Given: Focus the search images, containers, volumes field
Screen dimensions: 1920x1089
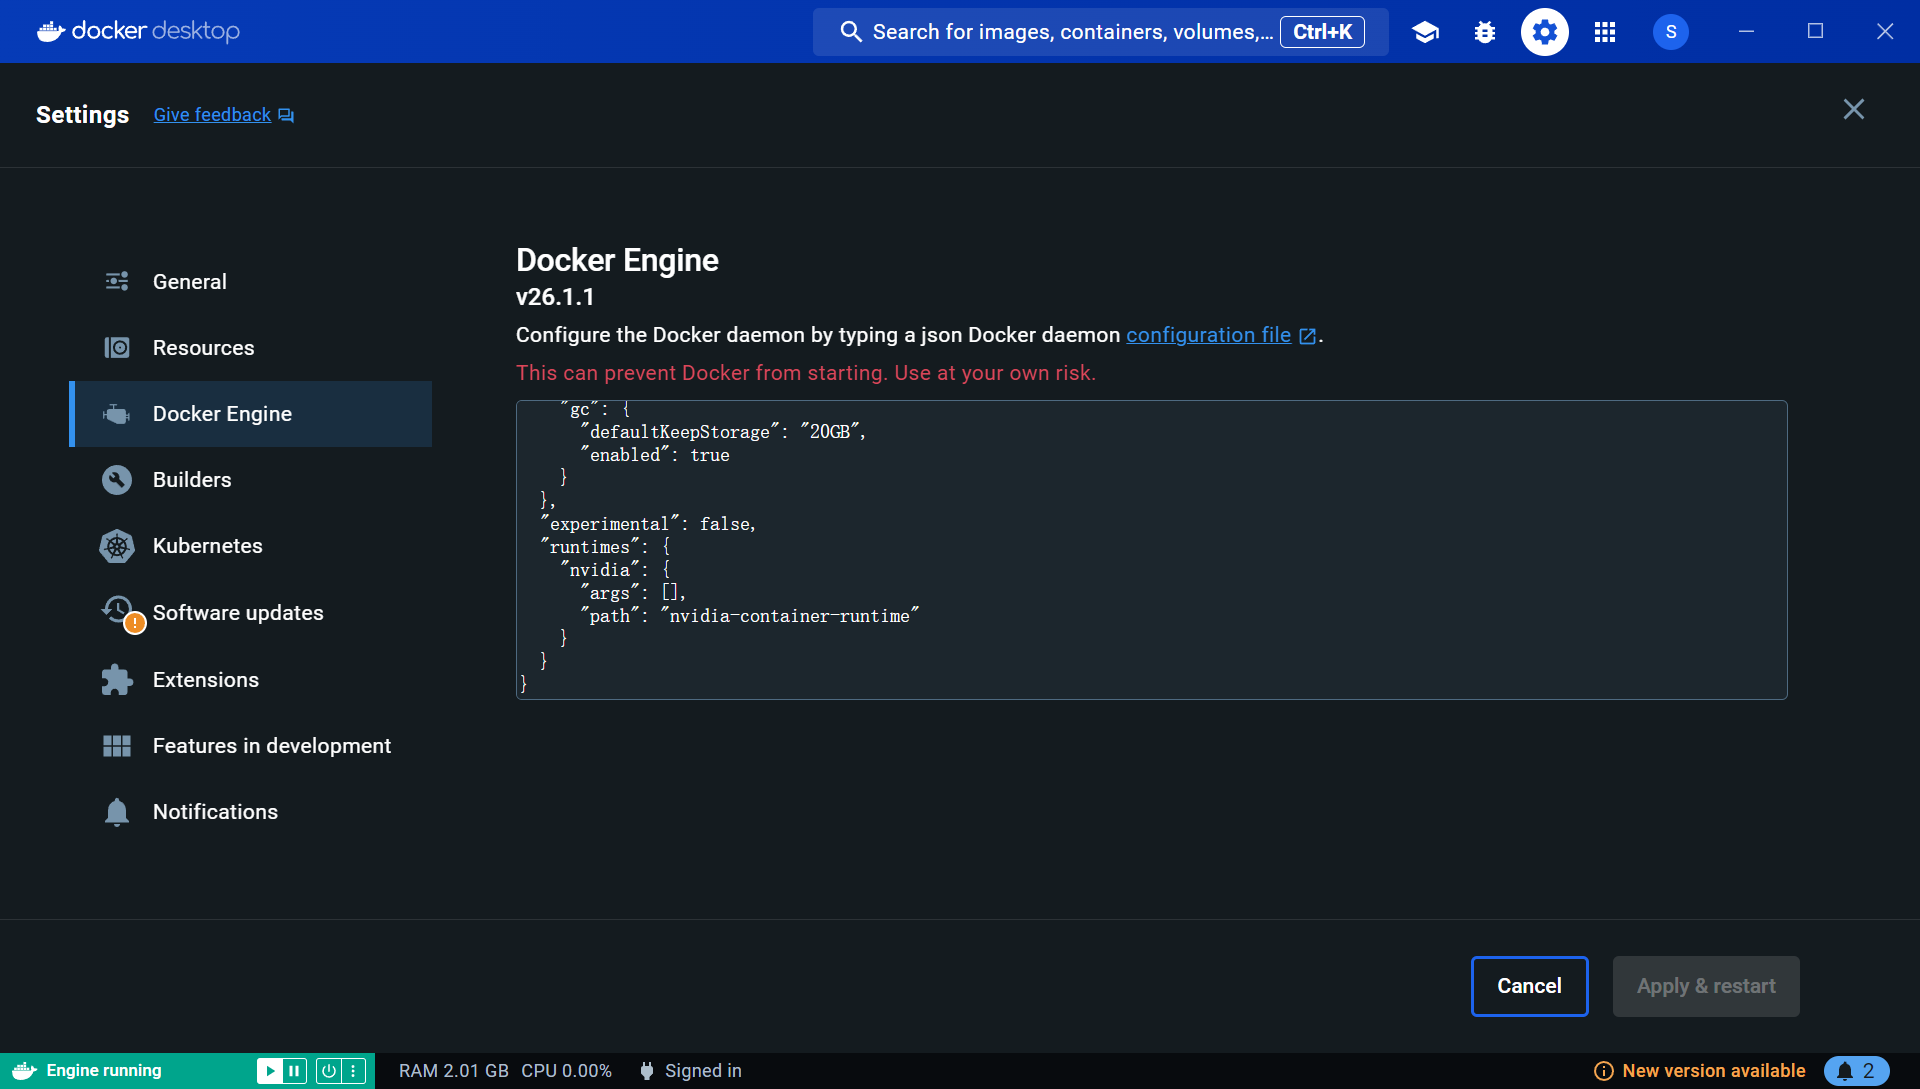Looking at the screenshot, I should coord(1100,32).
